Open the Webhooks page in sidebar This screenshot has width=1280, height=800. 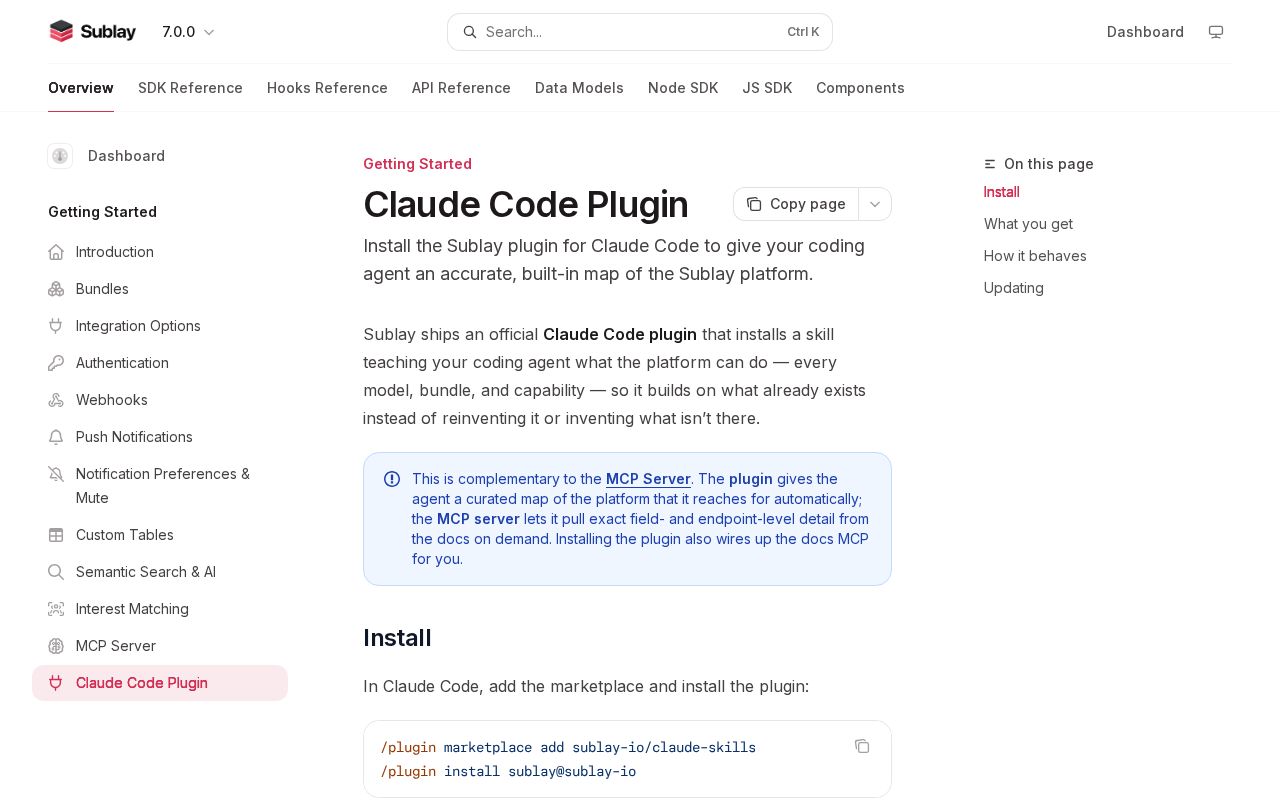click(x=160, y=400)
